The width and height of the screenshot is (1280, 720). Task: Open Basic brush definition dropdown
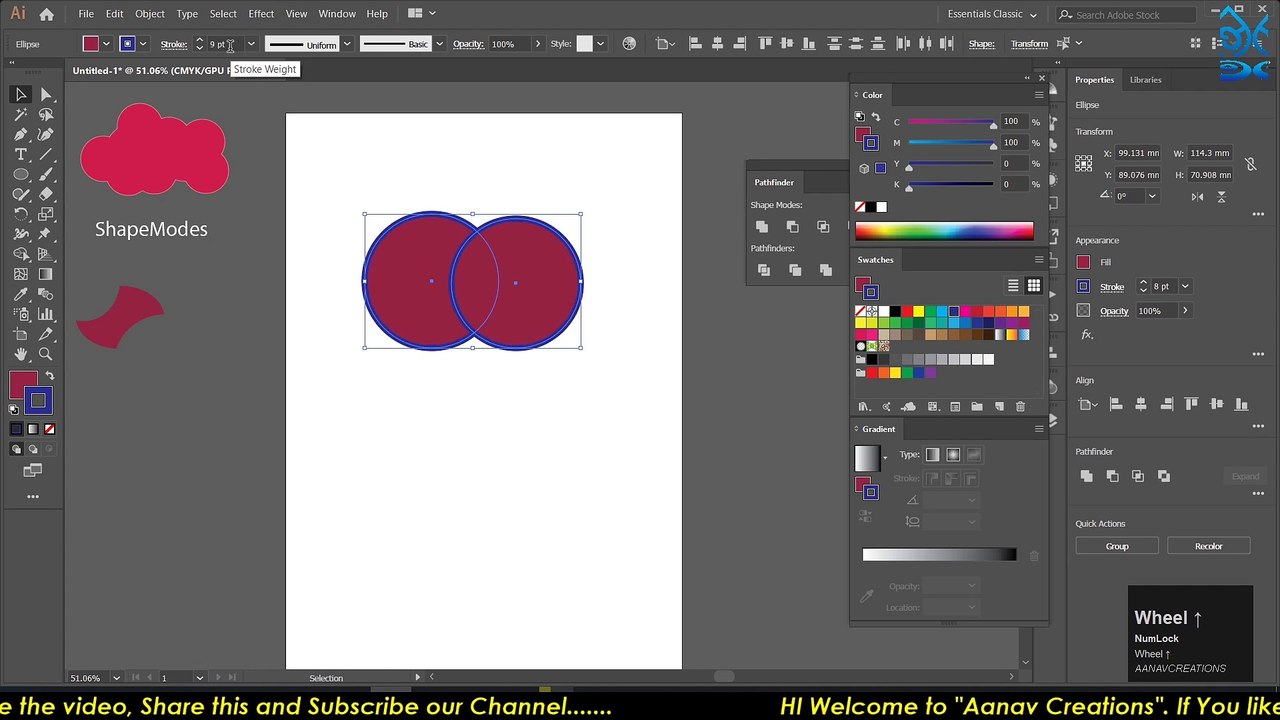tap(439, 44)
